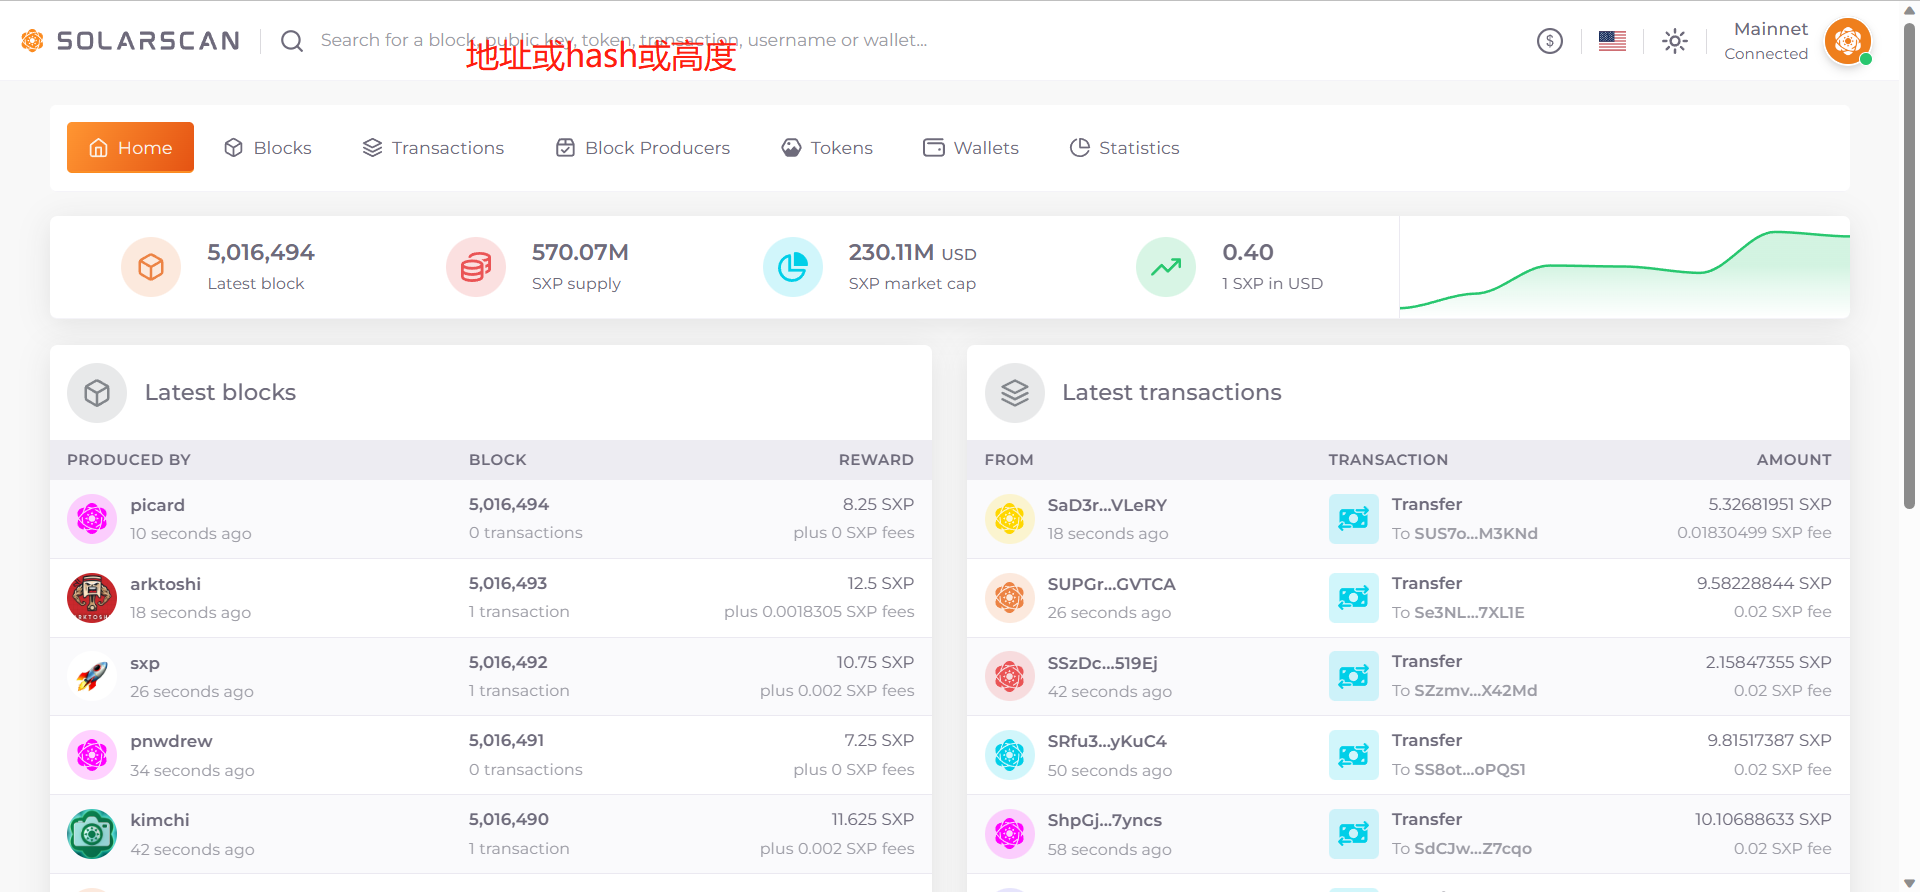The image size is (1920, 892).
Task: Open the currency selector dollar icon
Action: 1550,41
